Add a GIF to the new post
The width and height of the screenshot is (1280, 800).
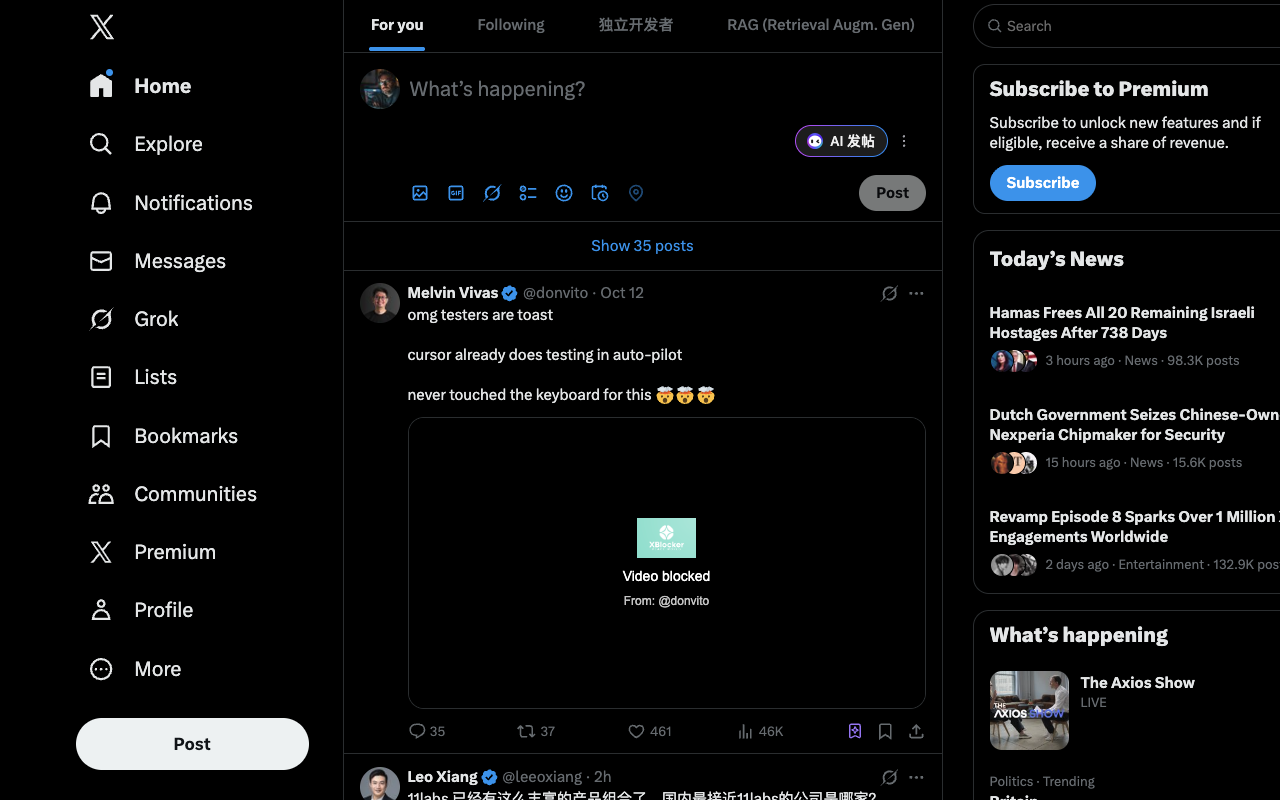coord(456,193)
